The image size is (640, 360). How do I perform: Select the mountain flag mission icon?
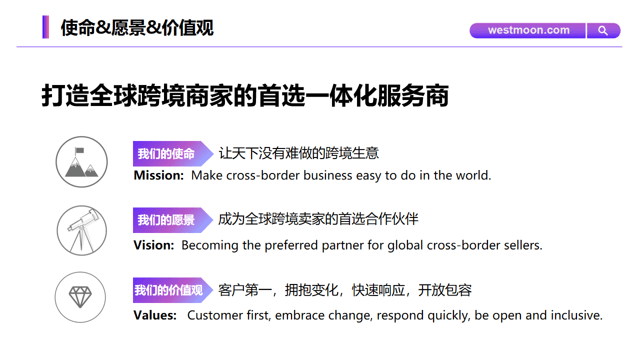pyautogui.click(x=82, y=162)
